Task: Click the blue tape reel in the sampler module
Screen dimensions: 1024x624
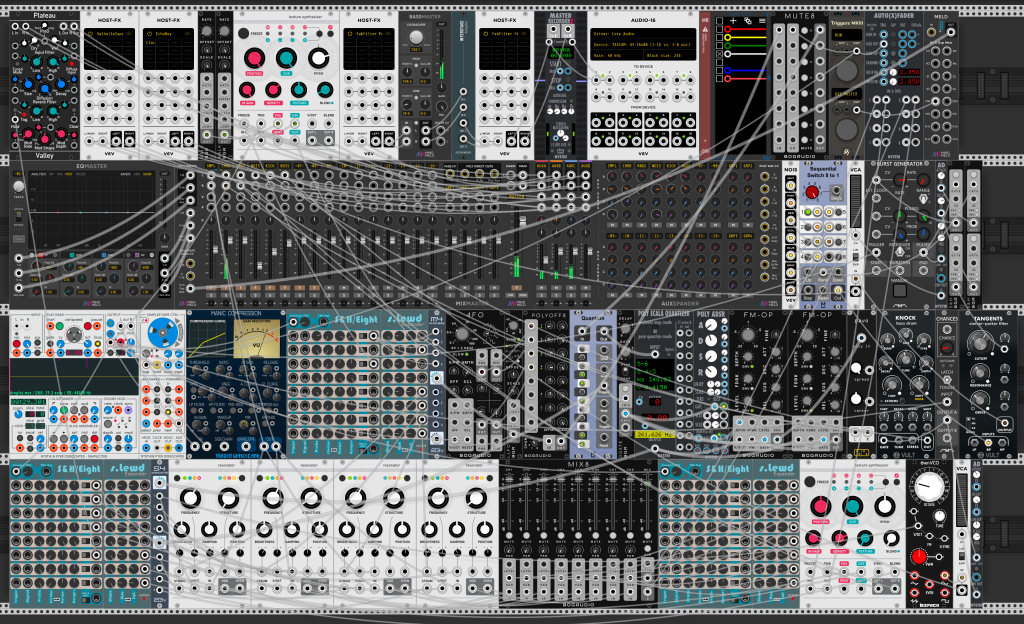Action: 161,334
